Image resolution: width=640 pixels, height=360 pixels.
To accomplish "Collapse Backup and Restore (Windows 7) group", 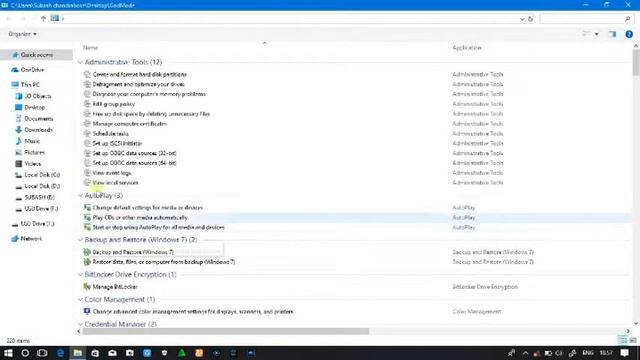I will (x=80, y=240).
